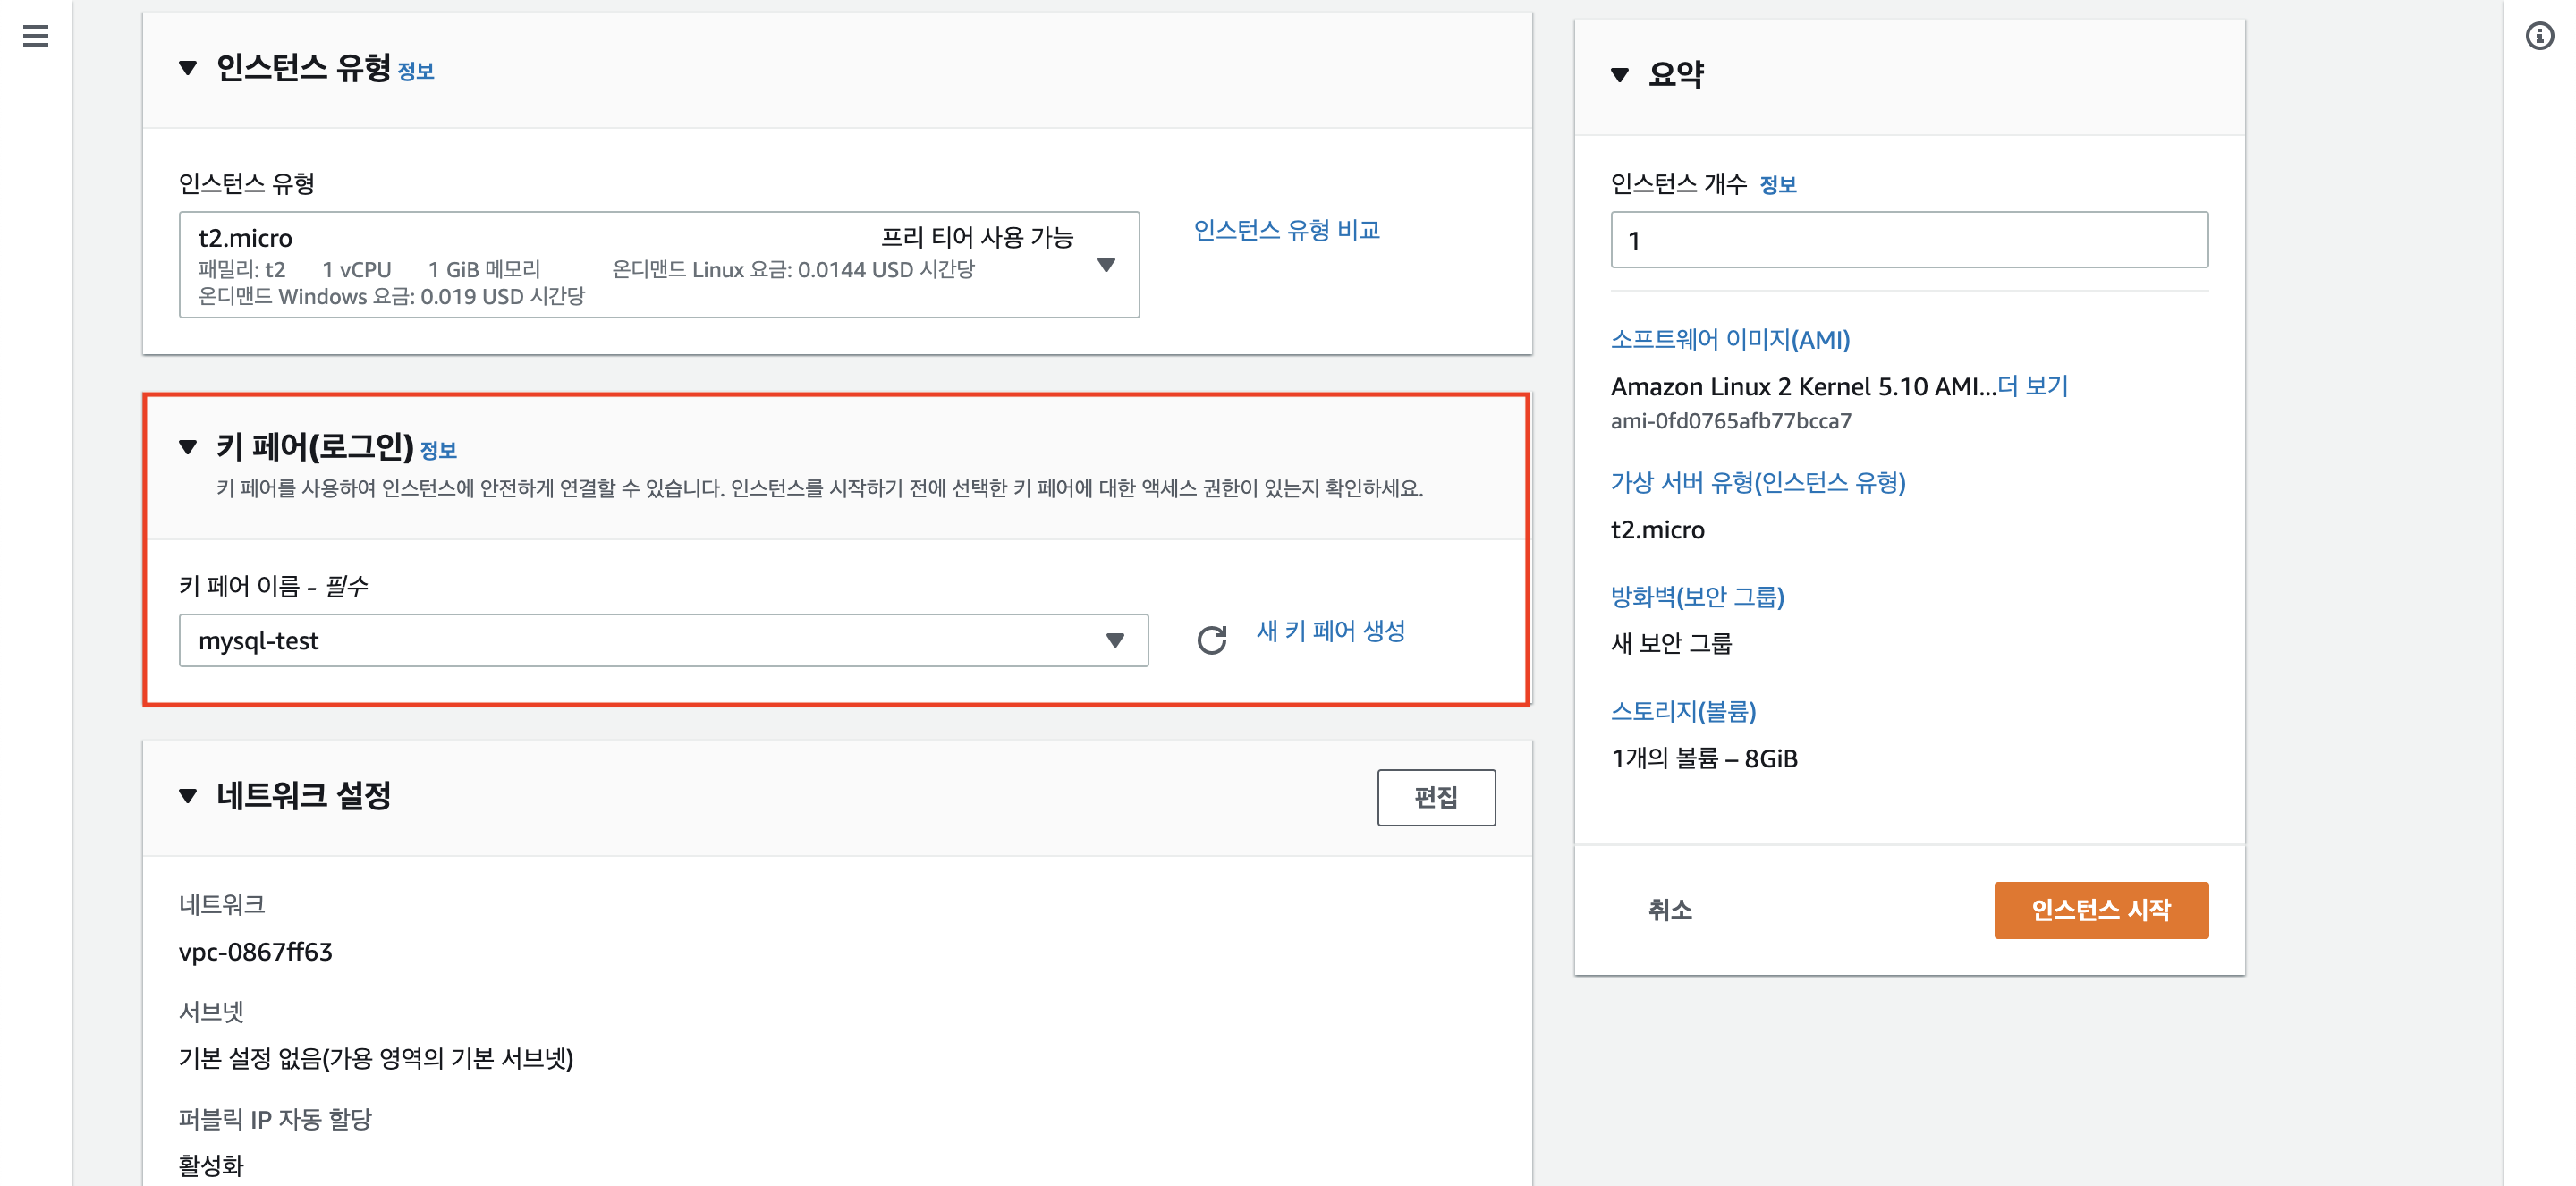Viewport: 2576px width, 1186px height.
Task: Collapse the 네트워크 설정 section
Action: (188, 796)
